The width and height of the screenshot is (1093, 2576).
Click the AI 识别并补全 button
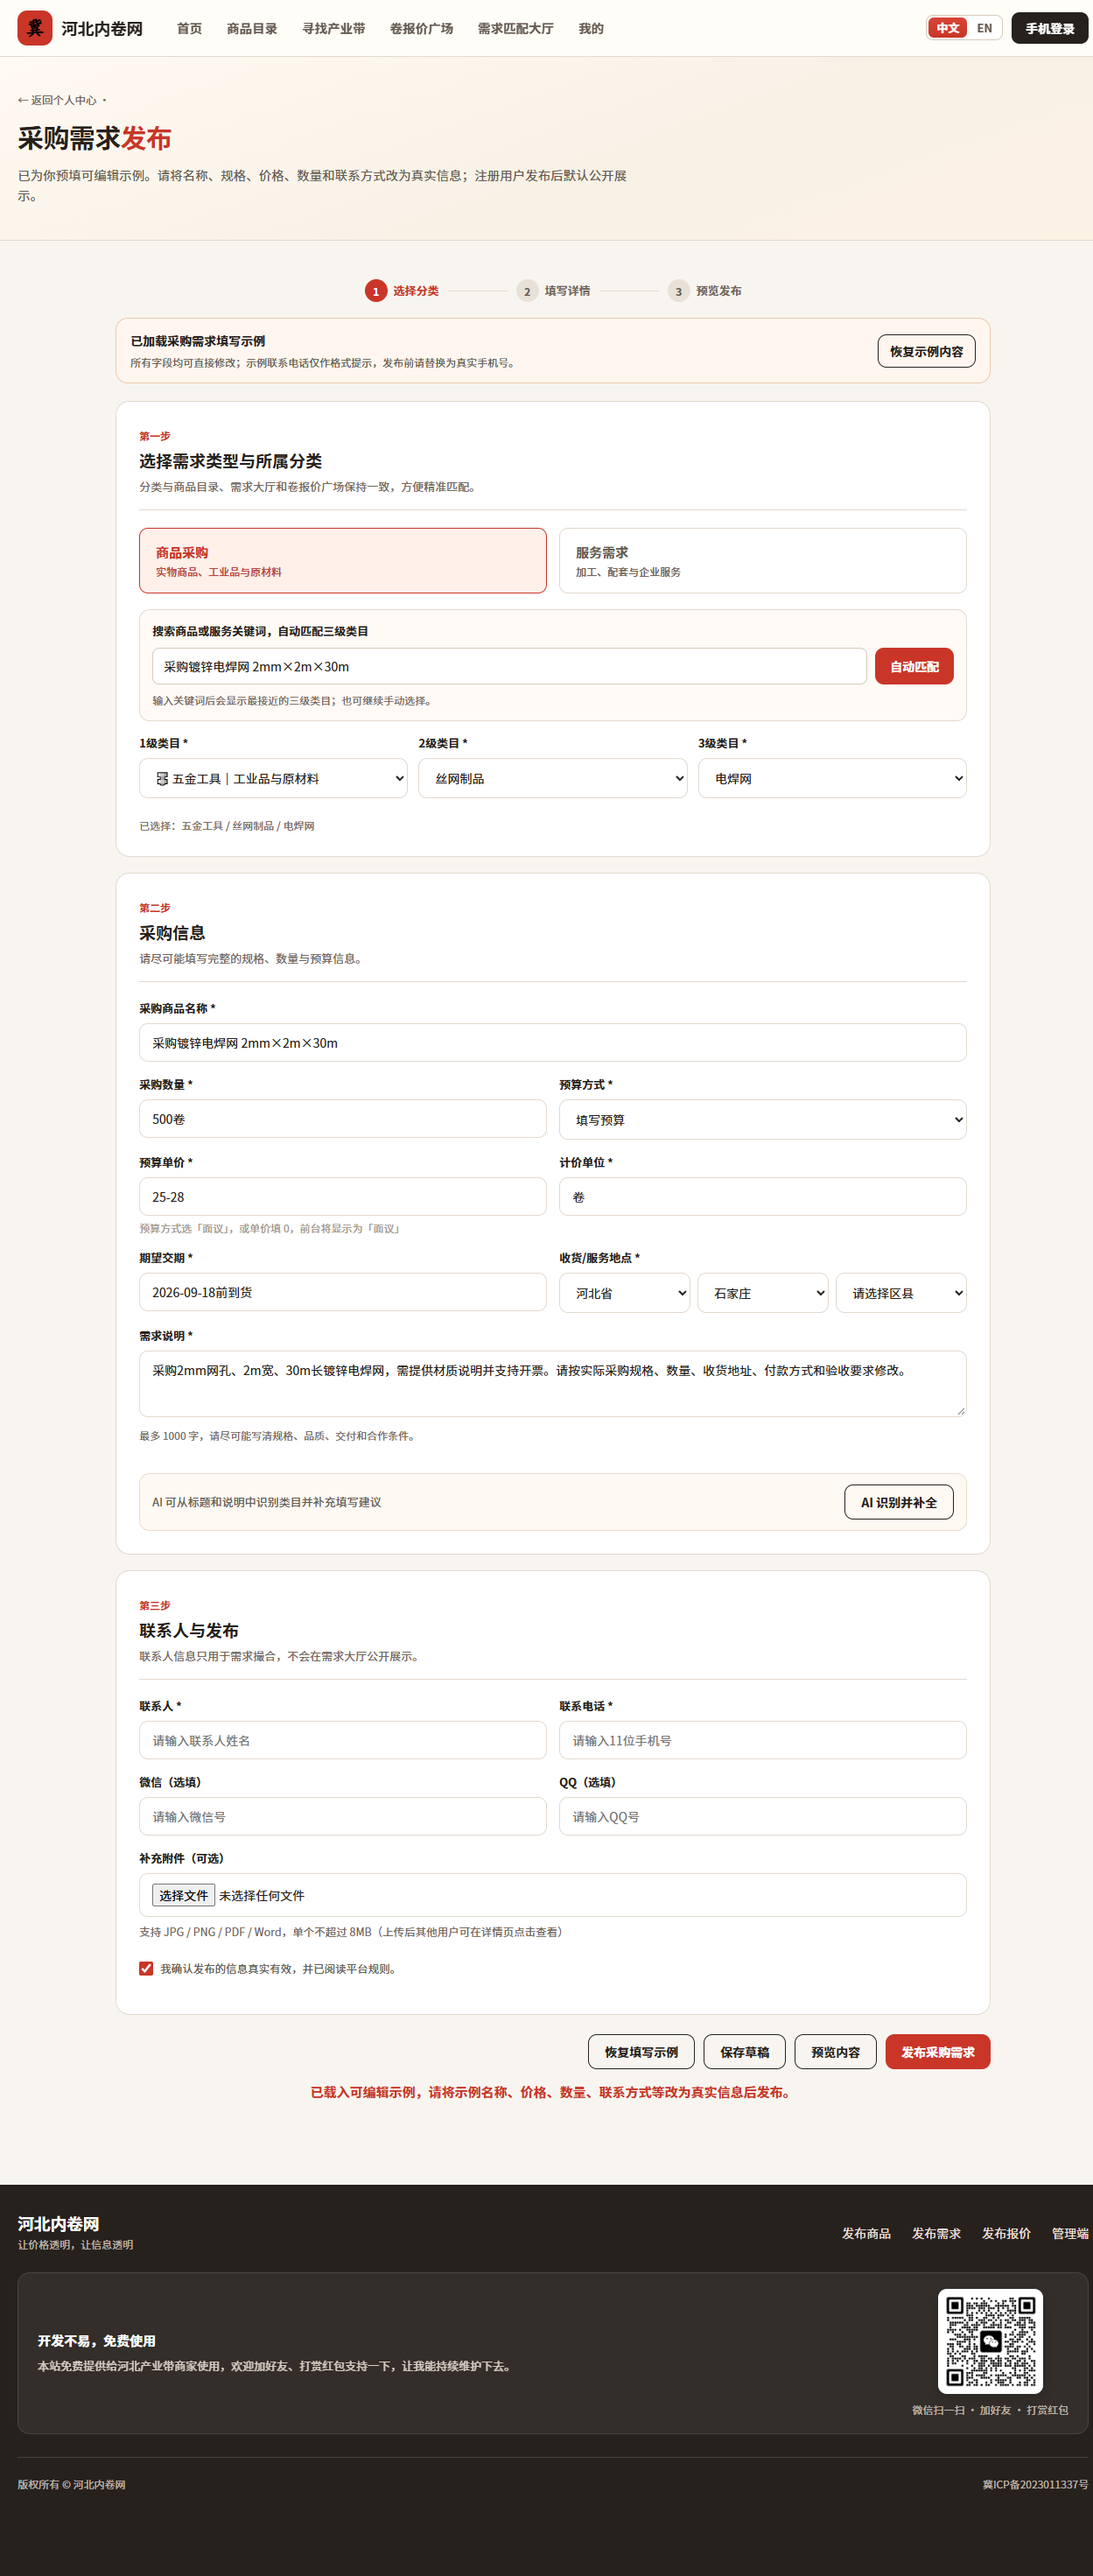pos(899,1502)
